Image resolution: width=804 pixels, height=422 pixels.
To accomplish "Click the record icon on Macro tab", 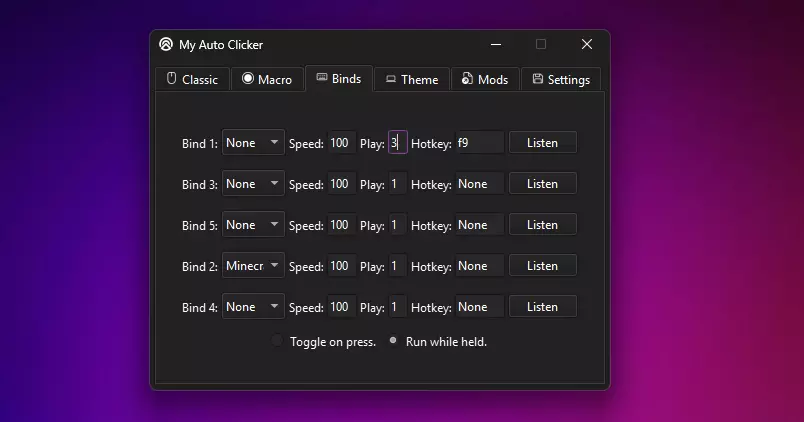I will tap(248, 78).
